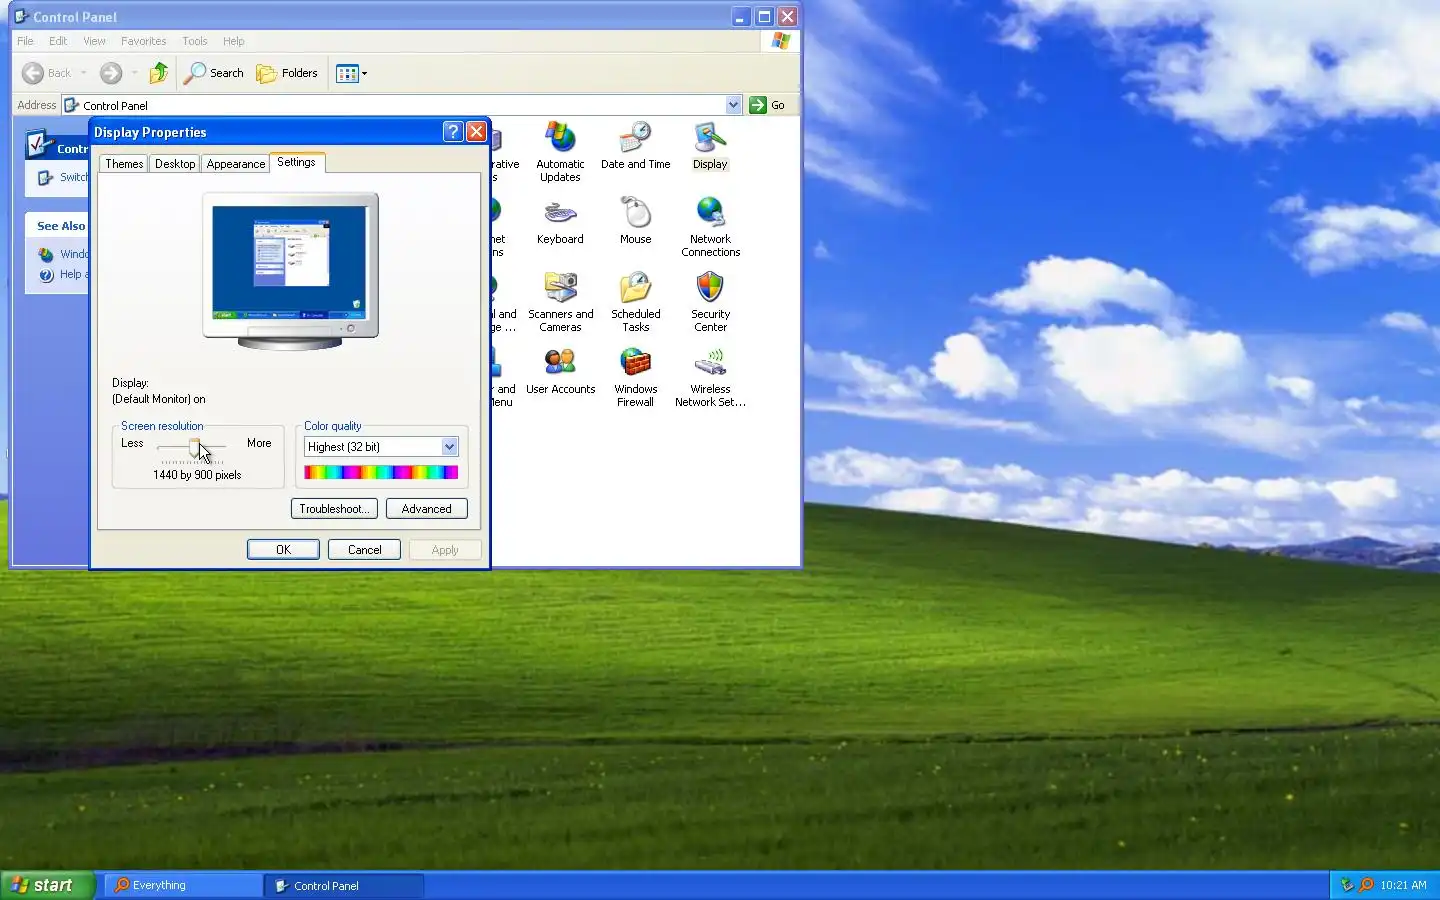Screen dimensions: 1440x900
Task: Open the Scanners and Cameras icon
Action: (x=560, y=302)
